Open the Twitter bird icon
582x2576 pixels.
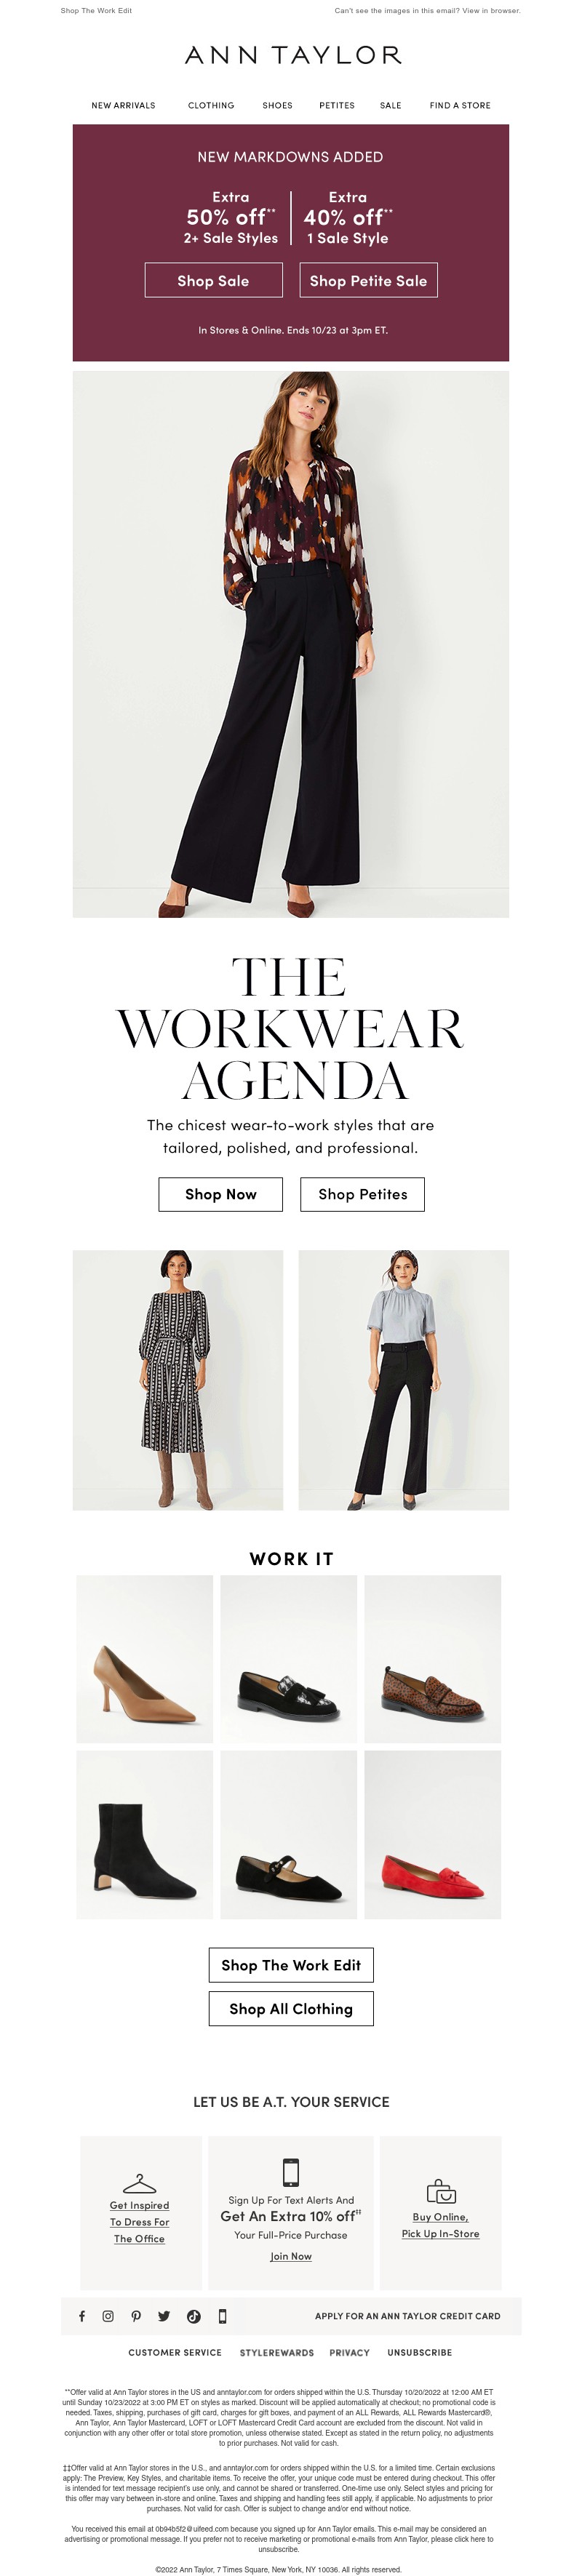click(x=164, y=2316)
